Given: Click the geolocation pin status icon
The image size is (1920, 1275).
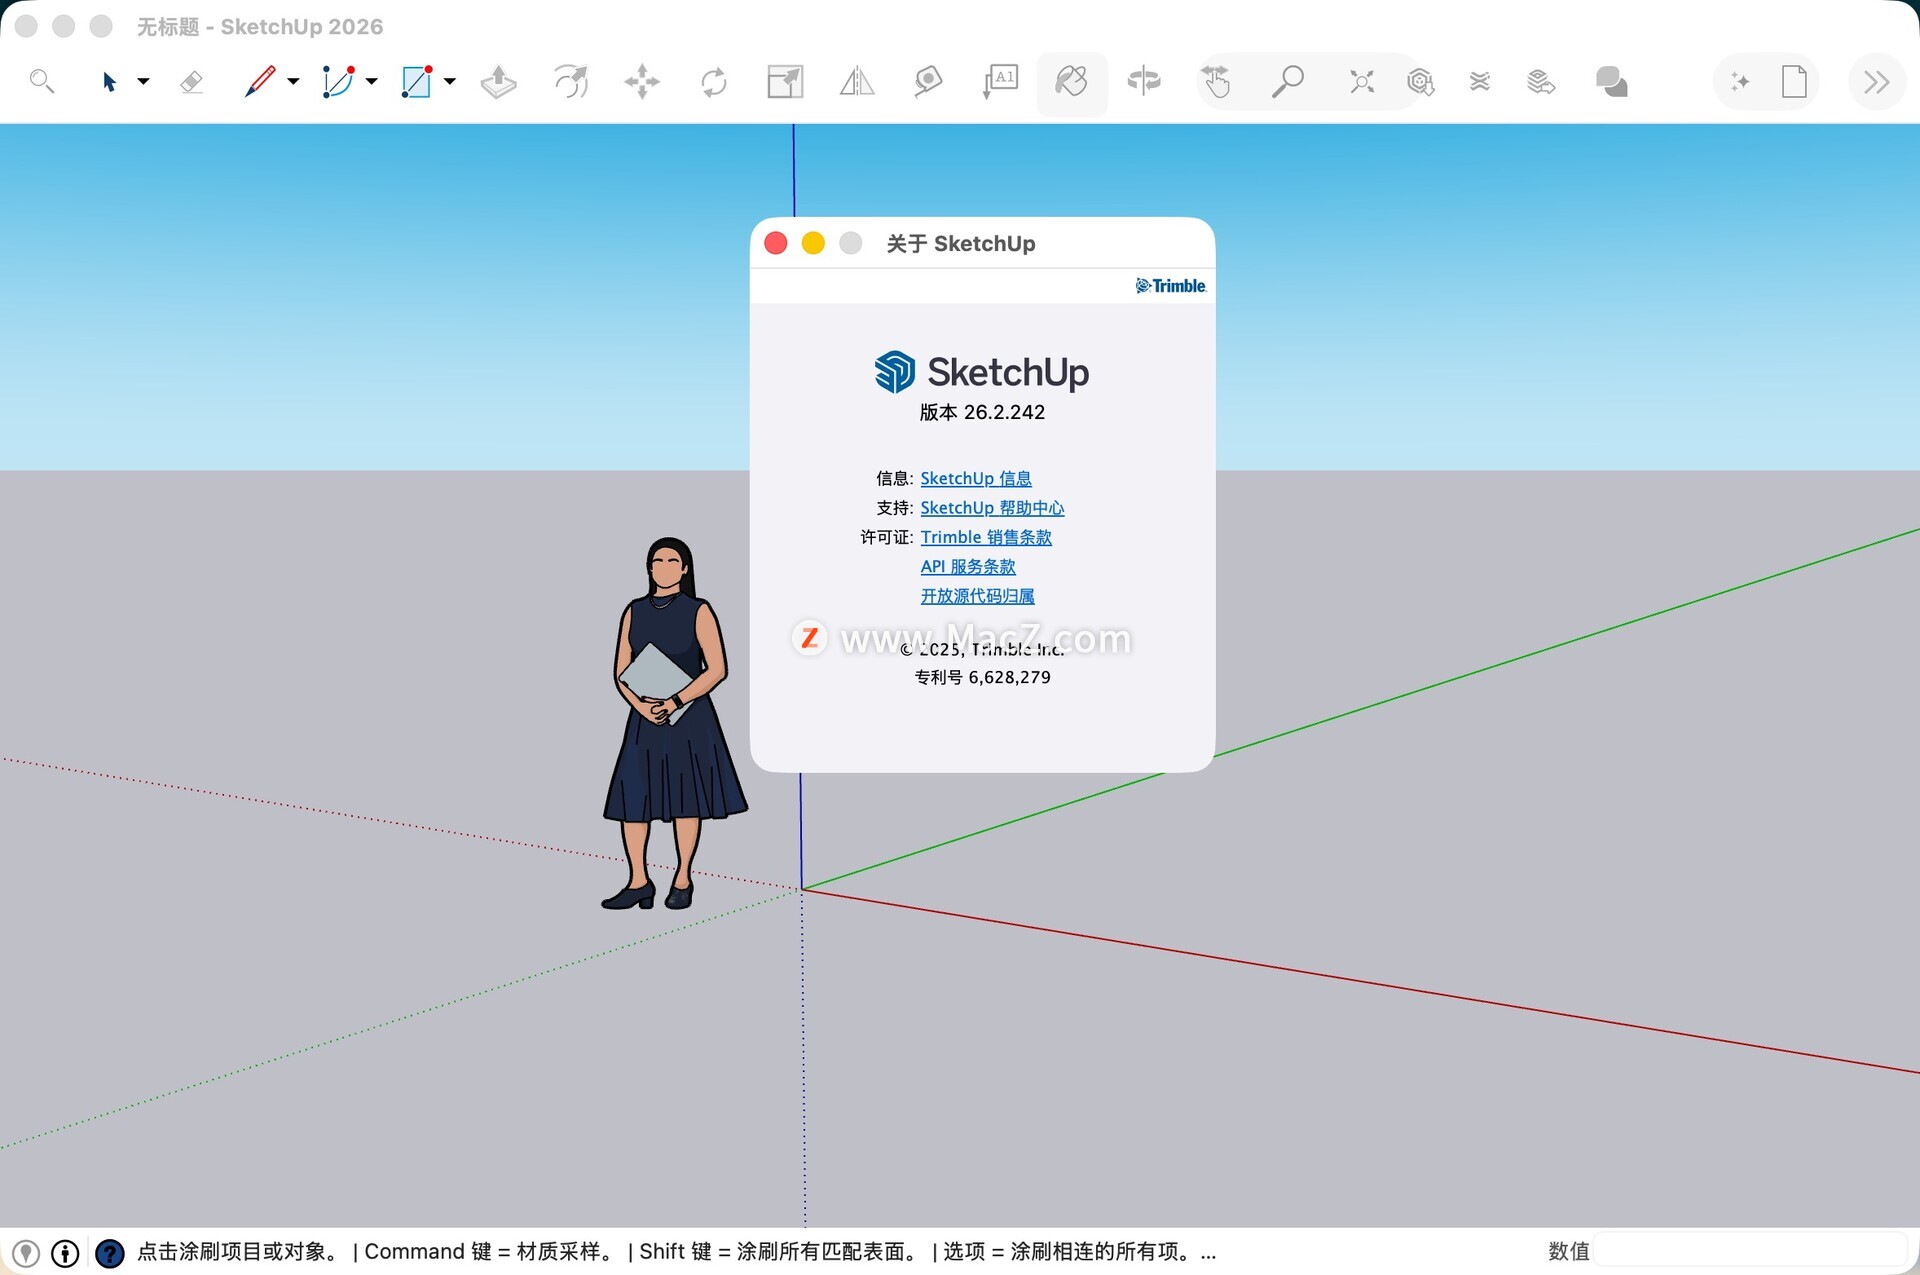Looking at the screenshot, I should click(26, 1253).
